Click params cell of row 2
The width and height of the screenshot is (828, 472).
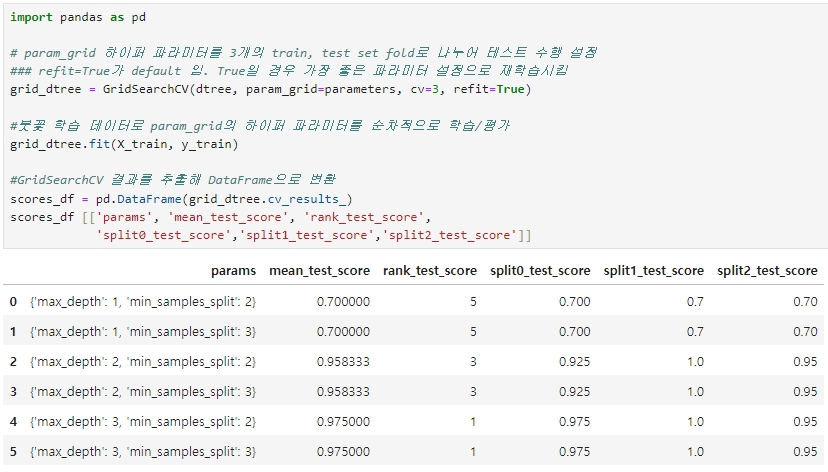pos(143,362)
